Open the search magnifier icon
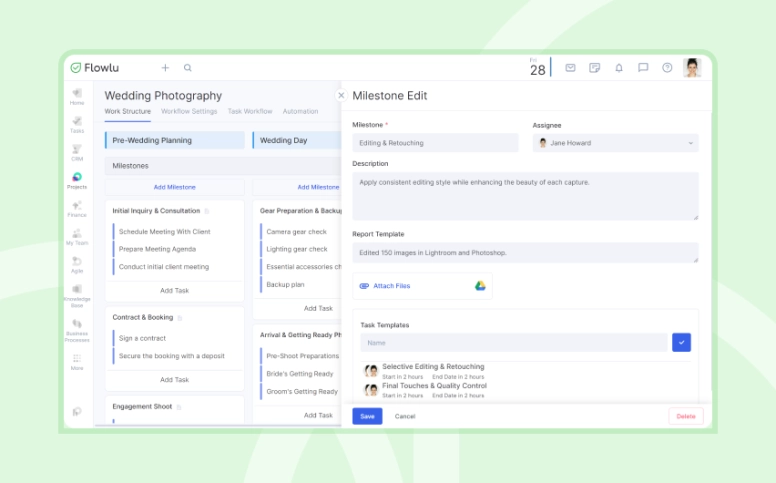 (188, 68)
